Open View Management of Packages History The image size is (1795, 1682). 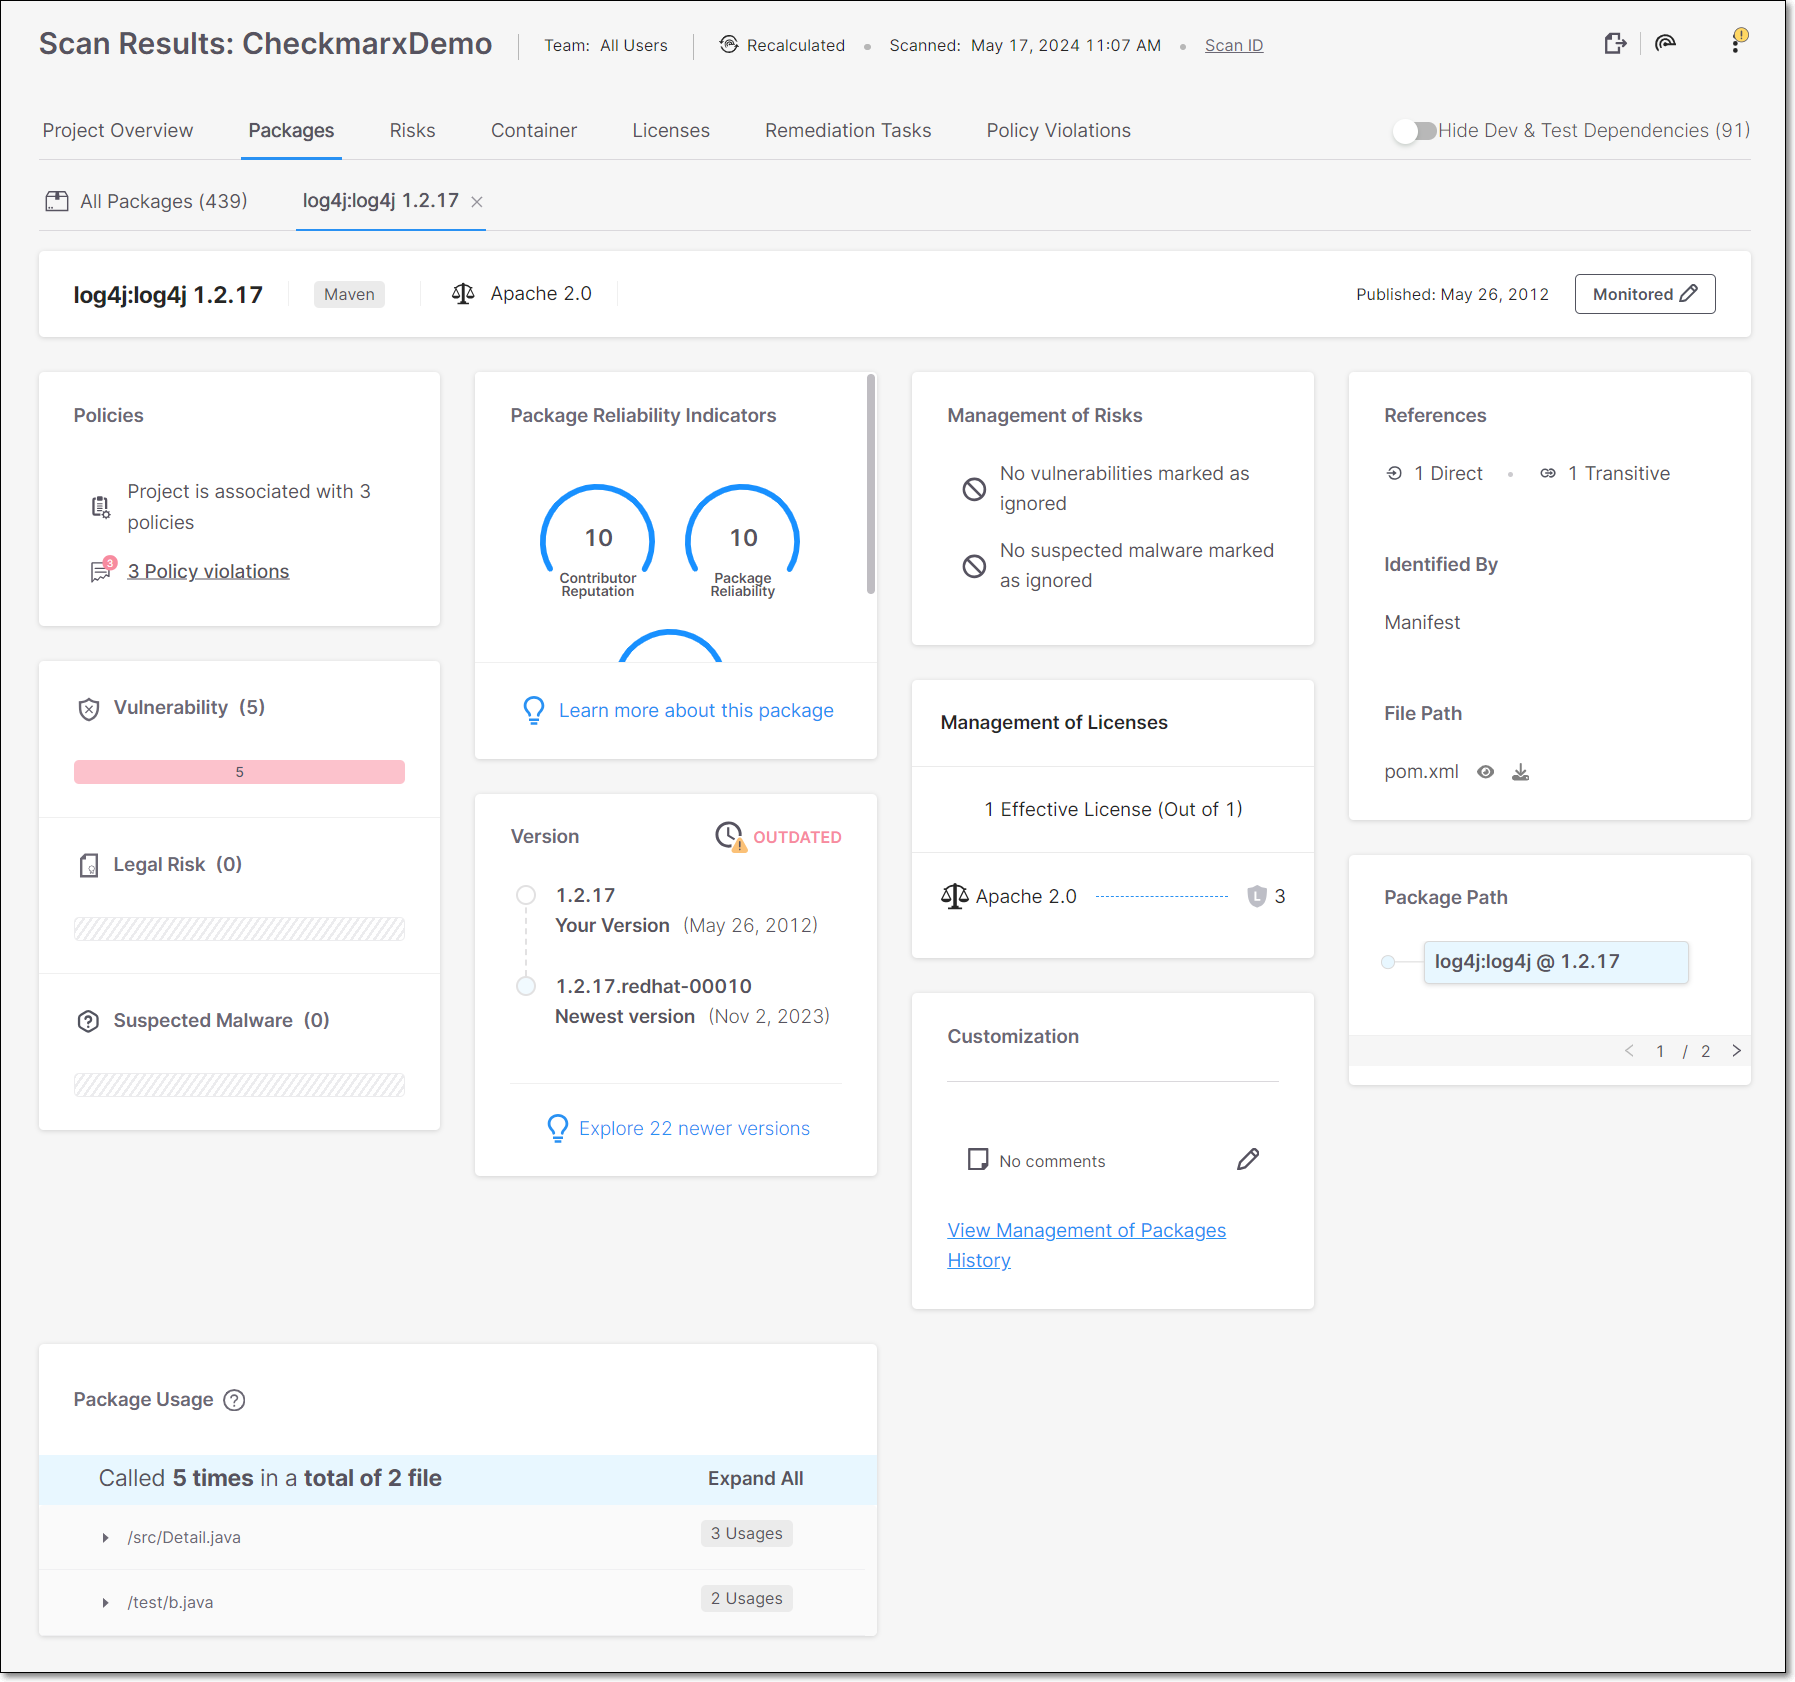click(x=1087, y=1245)
